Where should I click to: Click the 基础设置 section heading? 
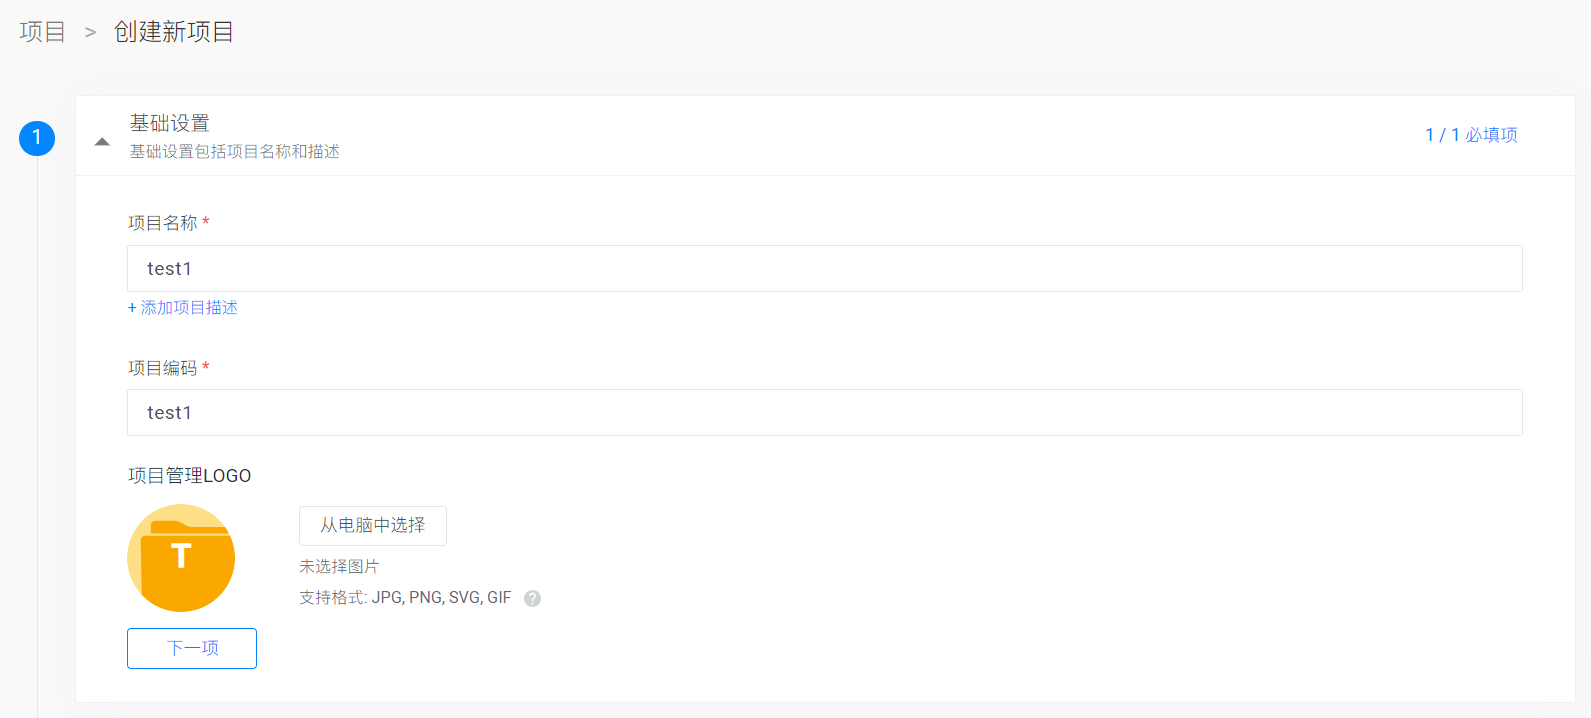pos(170,123)
